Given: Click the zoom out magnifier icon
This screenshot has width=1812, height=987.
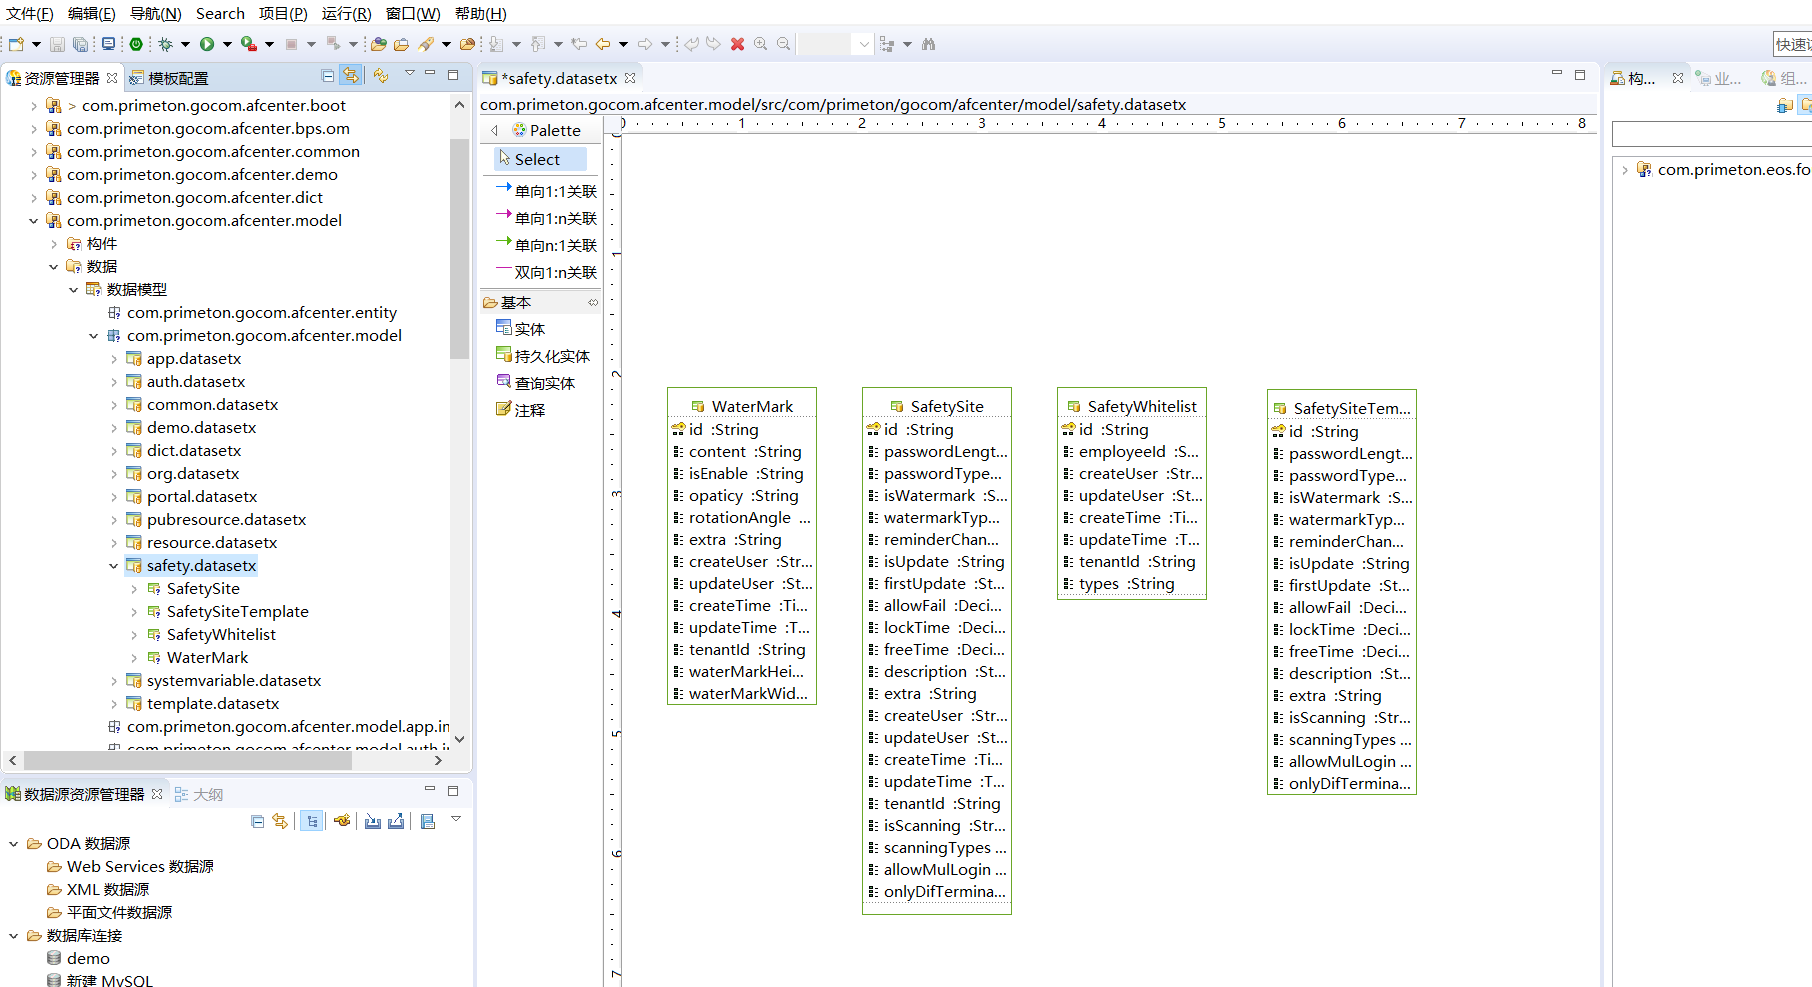Looking at the screenshot, I should pos(784,44).
